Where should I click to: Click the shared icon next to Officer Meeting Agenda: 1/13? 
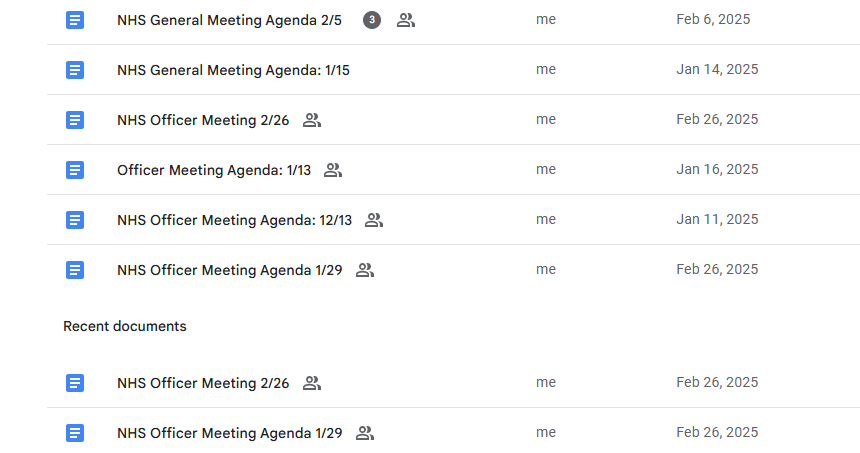[x=333, y=170]
